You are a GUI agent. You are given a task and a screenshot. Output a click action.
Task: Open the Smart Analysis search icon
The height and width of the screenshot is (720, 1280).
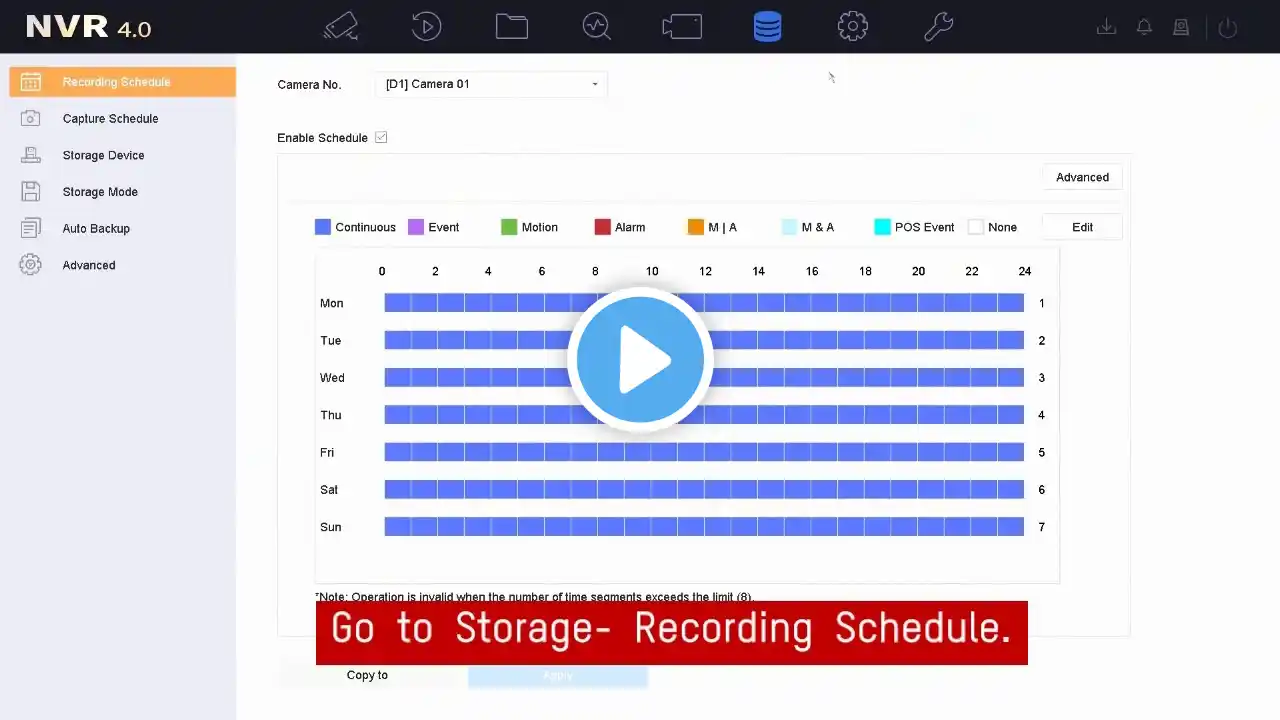[x=597, y=26]
